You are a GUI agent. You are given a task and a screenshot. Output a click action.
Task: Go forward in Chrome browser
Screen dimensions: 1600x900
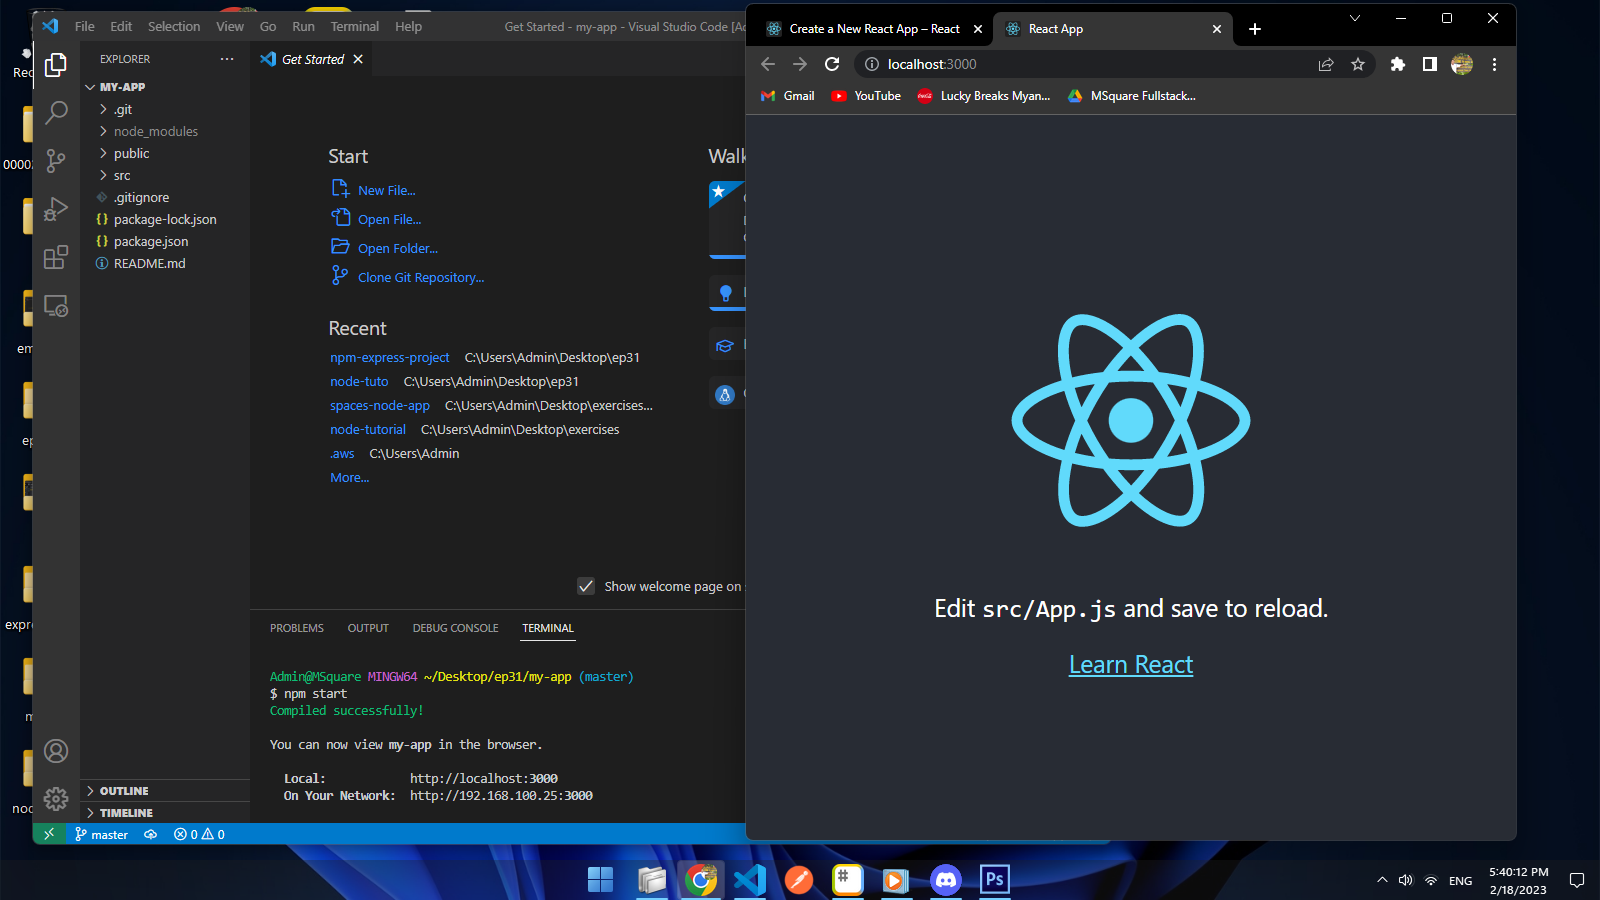point(800,64)
